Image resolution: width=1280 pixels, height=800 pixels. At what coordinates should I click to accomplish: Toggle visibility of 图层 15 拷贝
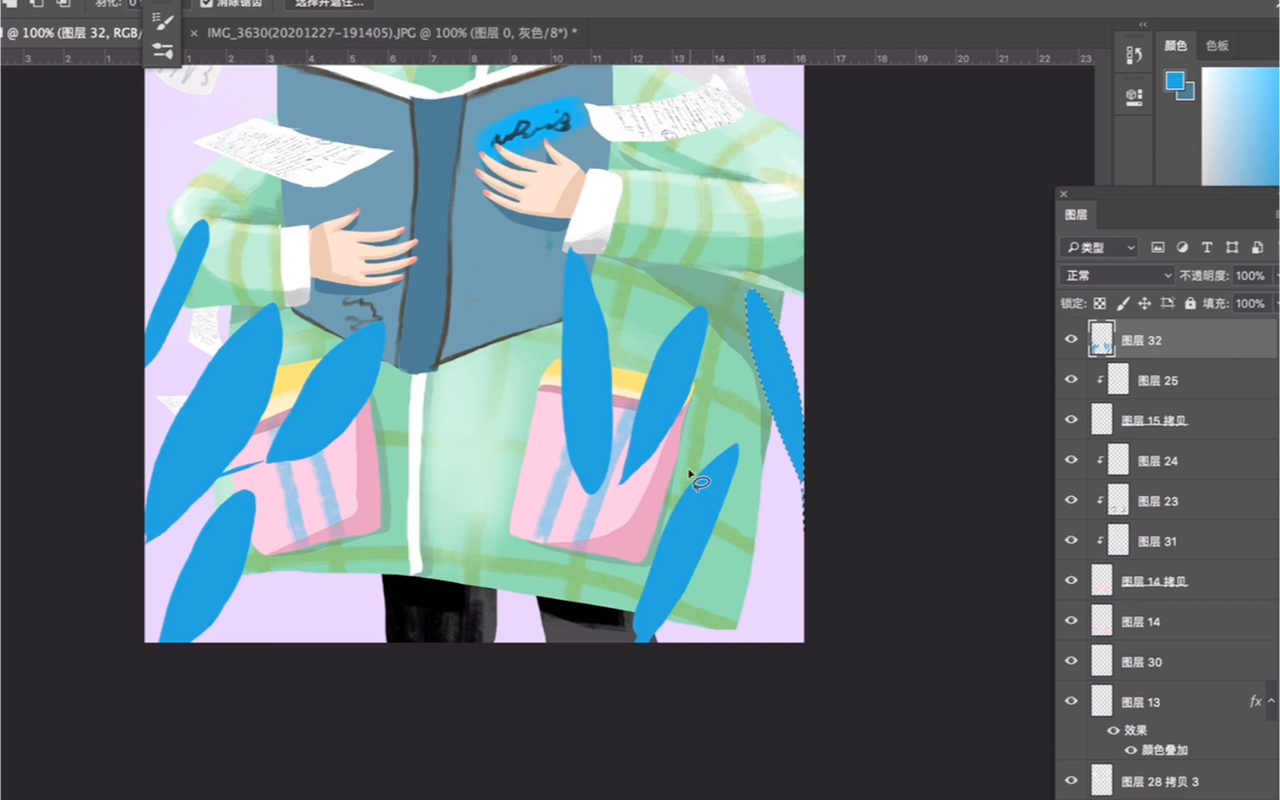click(1071, 420)
